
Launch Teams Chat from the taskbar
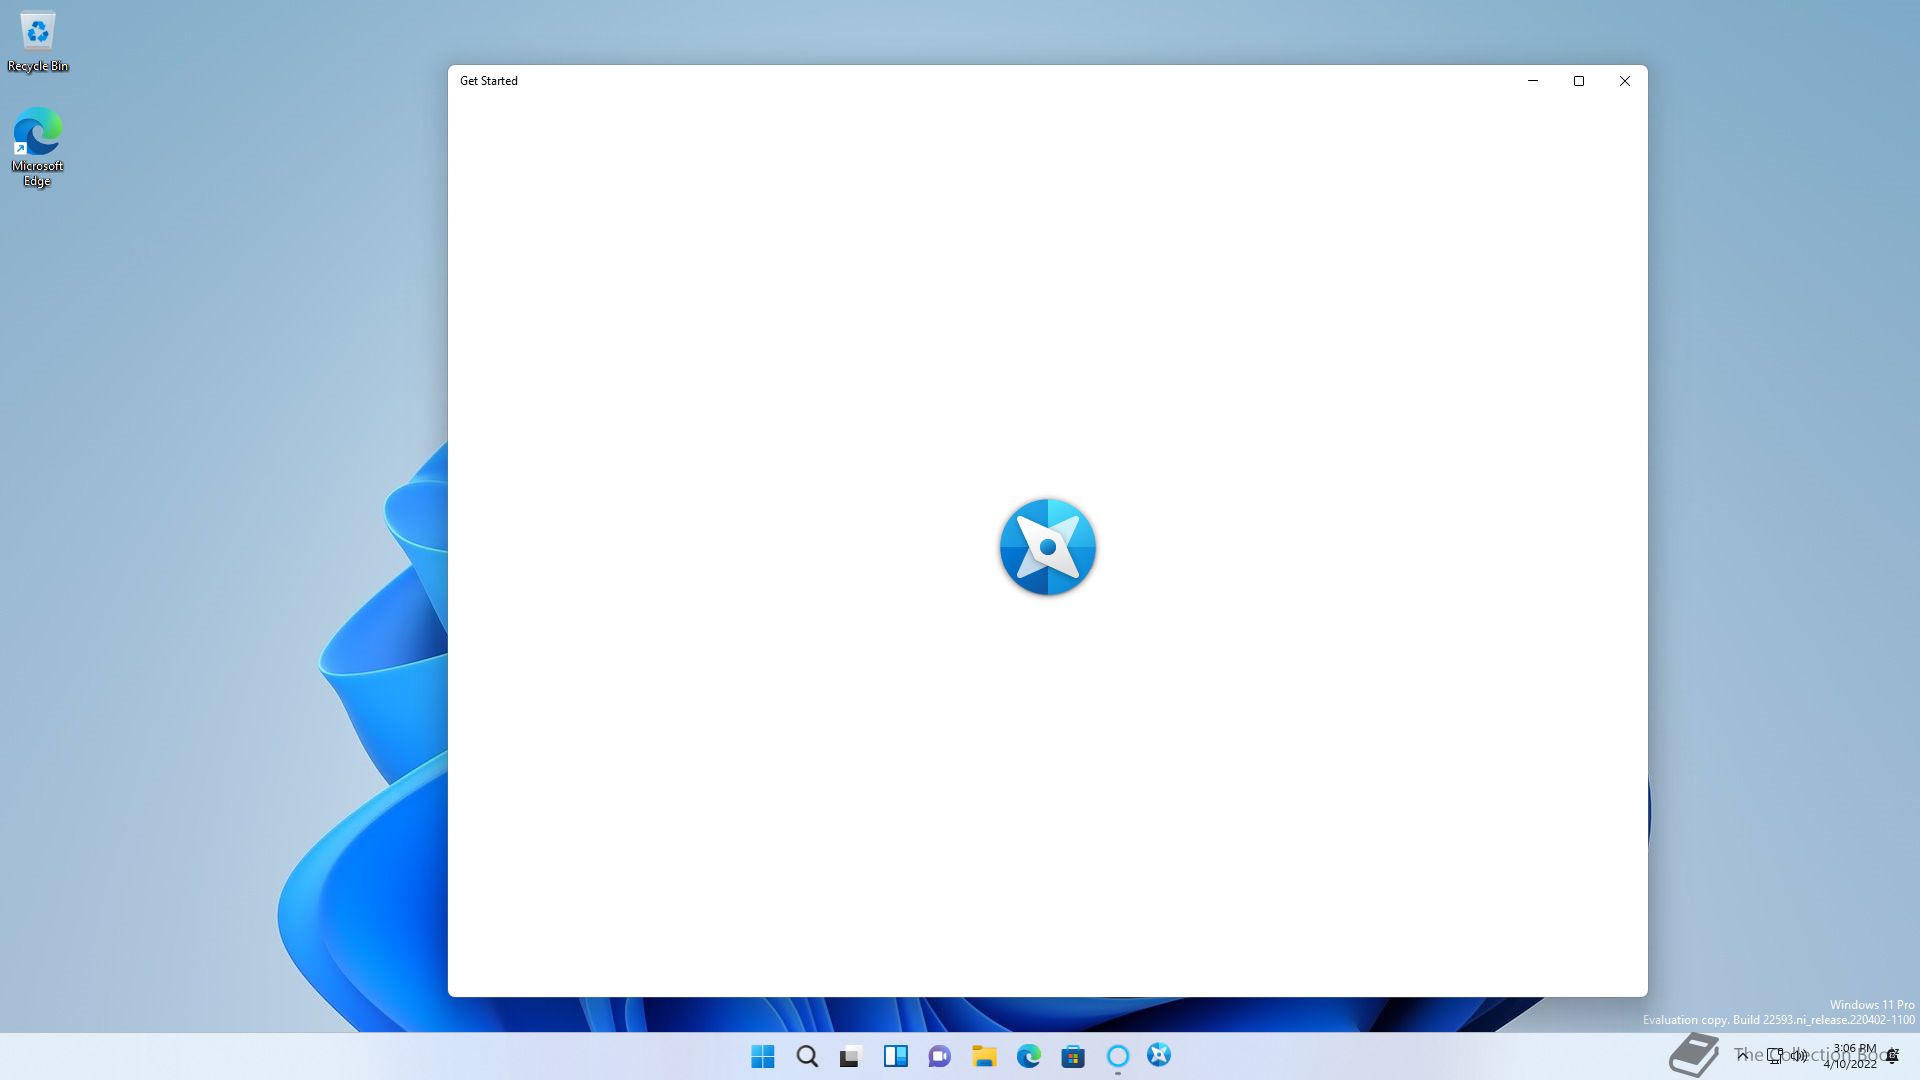pos(939,1056)
